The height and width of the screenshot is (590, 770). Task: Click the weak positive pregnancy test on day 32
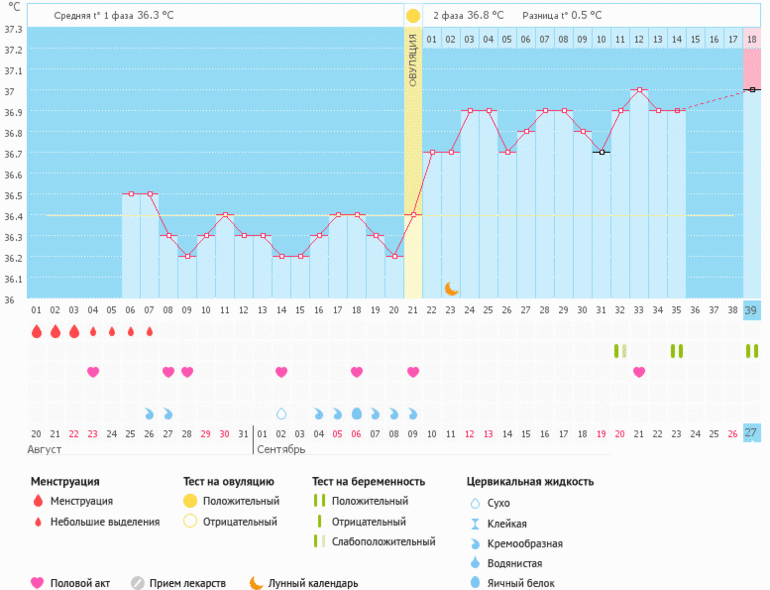(620, 351)
